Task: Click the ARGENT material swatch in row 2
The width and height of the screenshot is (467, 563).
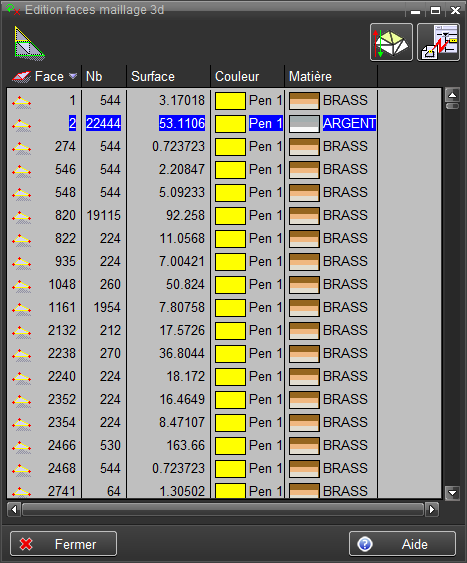Action: coord(304,124)
